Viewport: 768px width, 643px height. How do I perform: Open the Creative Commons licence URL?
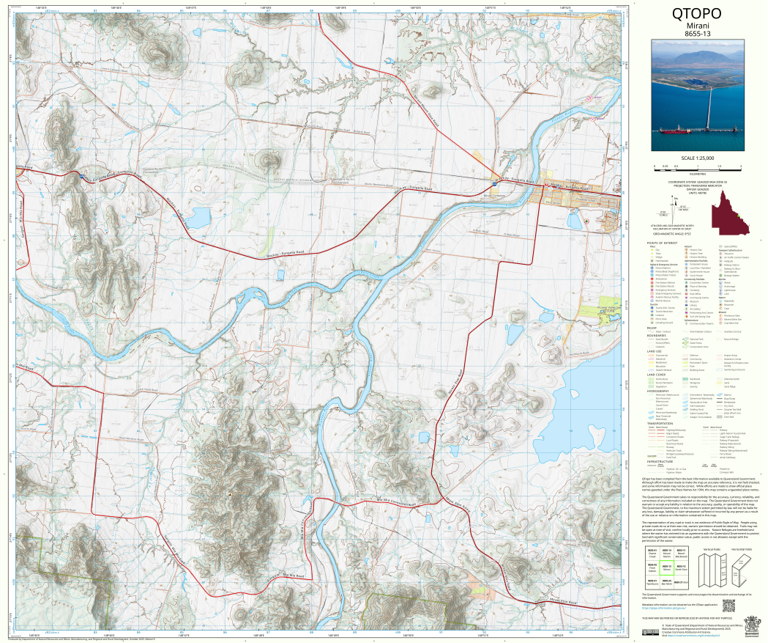696,637
